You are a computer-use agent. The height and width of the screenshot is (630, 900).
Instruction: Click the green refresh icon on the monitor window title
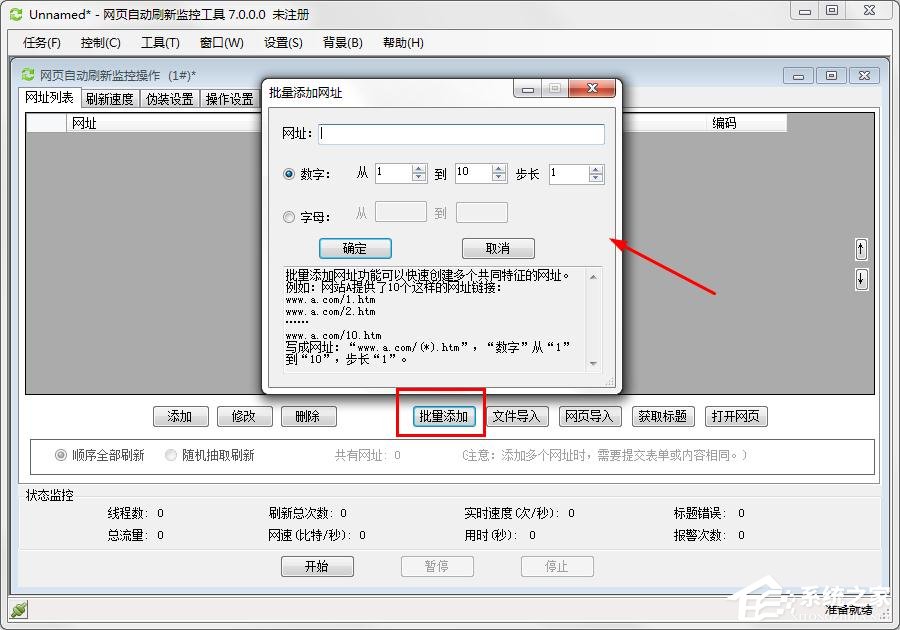point(27,74)
